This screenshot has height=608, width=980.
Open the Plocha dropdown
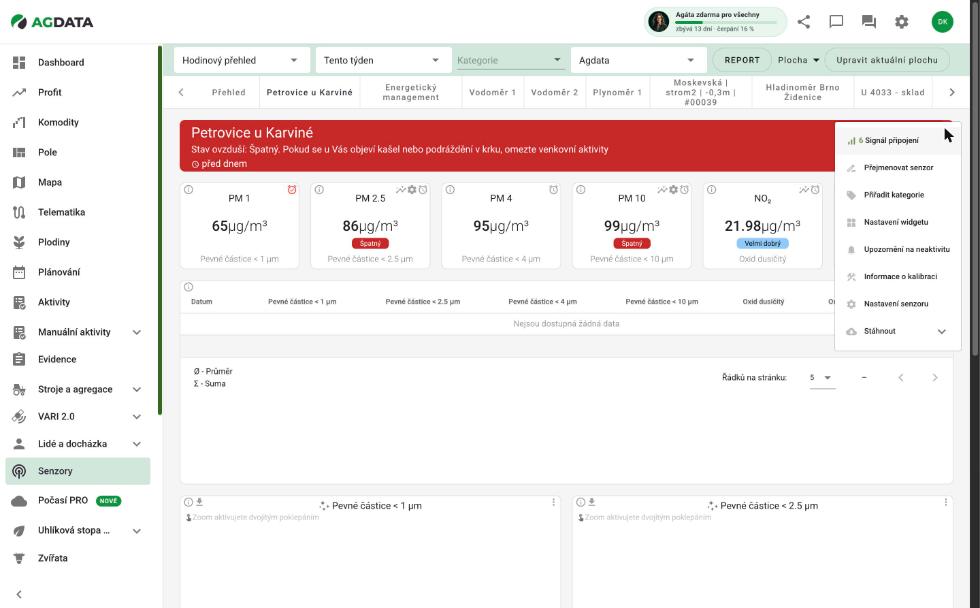click(798, 60)
